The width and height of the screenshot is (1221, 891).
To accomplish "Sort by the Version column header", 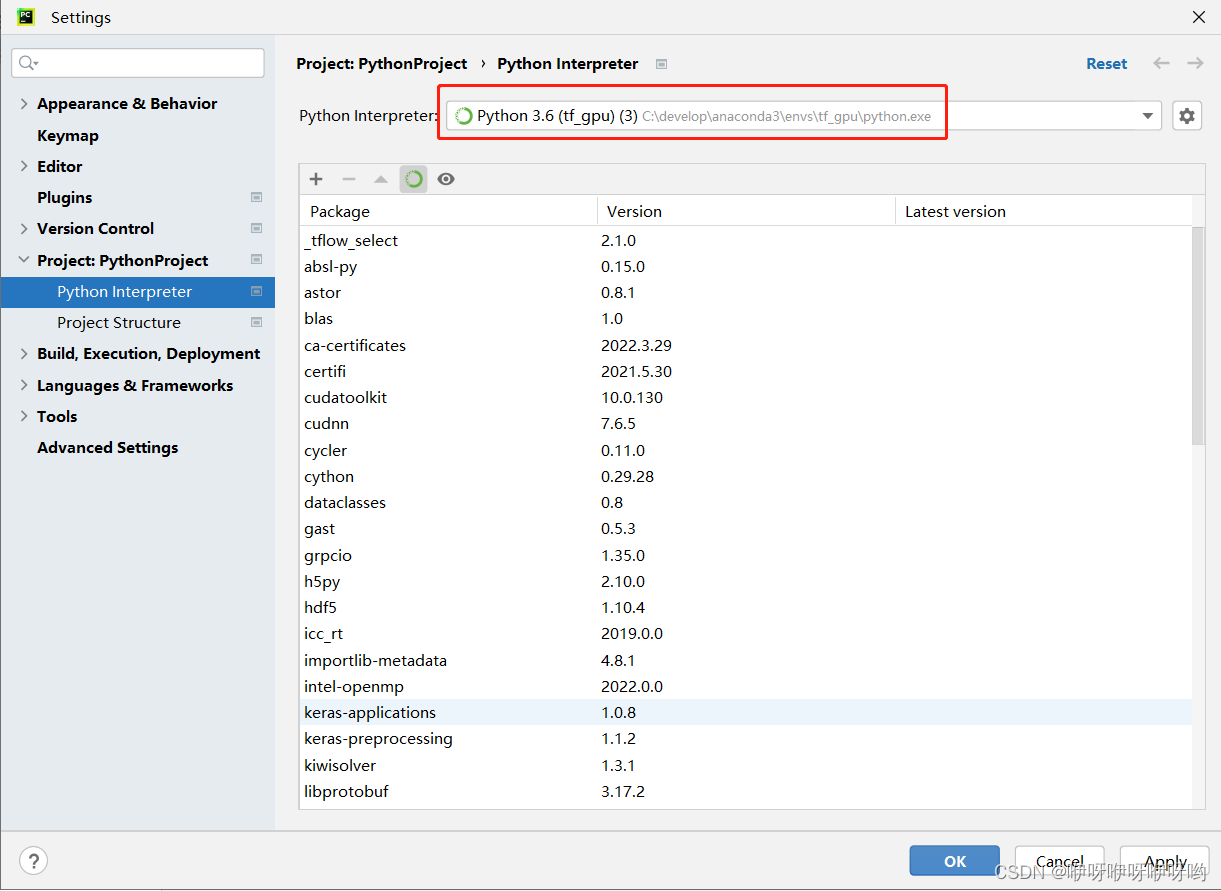I will [x=746, y=212].
